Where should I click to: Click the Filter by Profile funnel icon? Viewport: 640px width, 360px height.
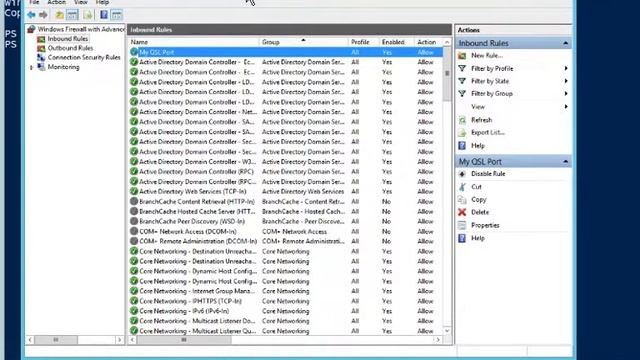(462, 69)
